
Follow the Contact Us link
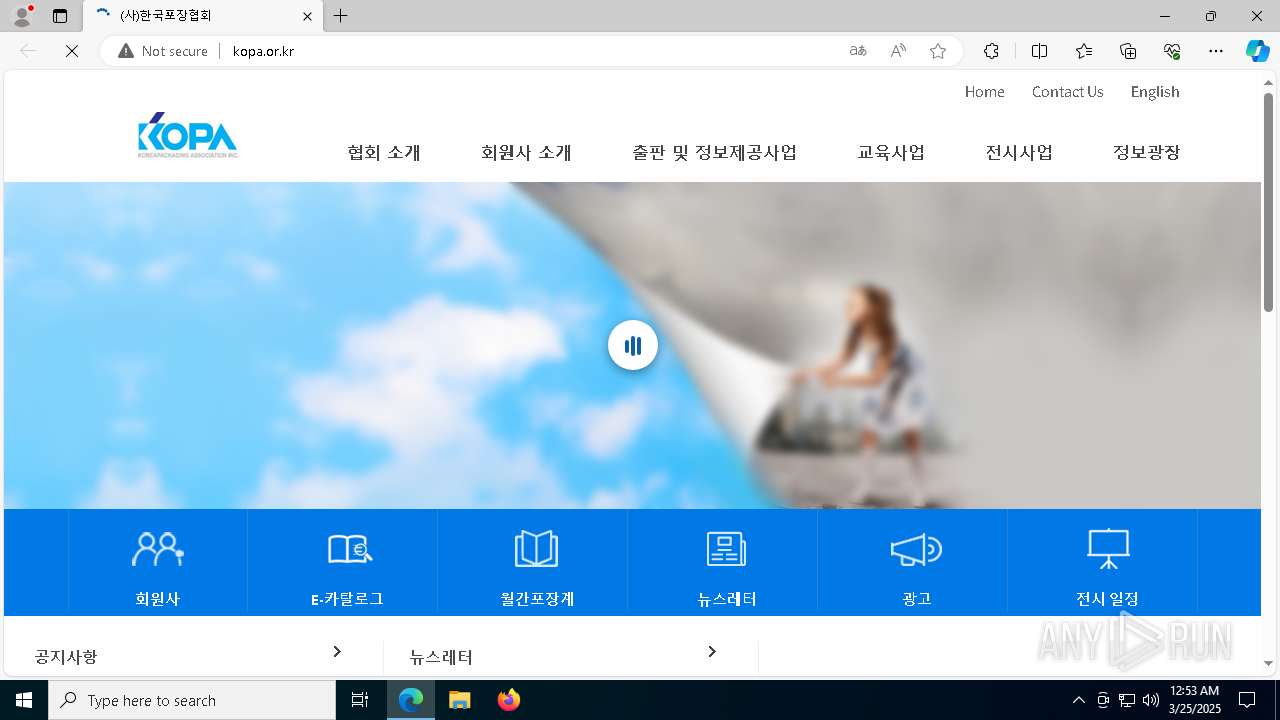pos(1067,91)
